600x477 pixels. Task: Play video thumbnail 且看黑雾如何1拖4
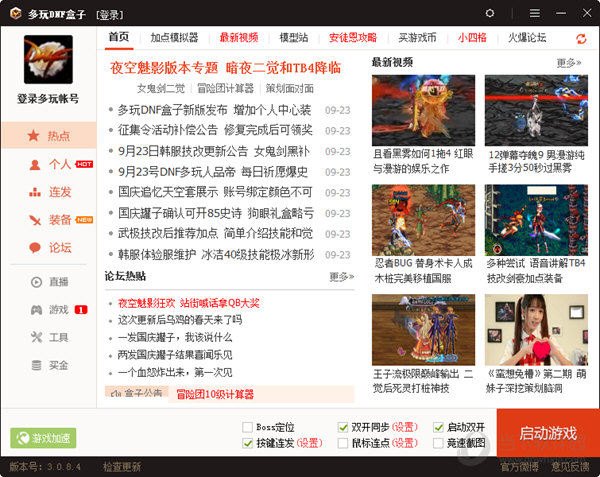(423, 110)
